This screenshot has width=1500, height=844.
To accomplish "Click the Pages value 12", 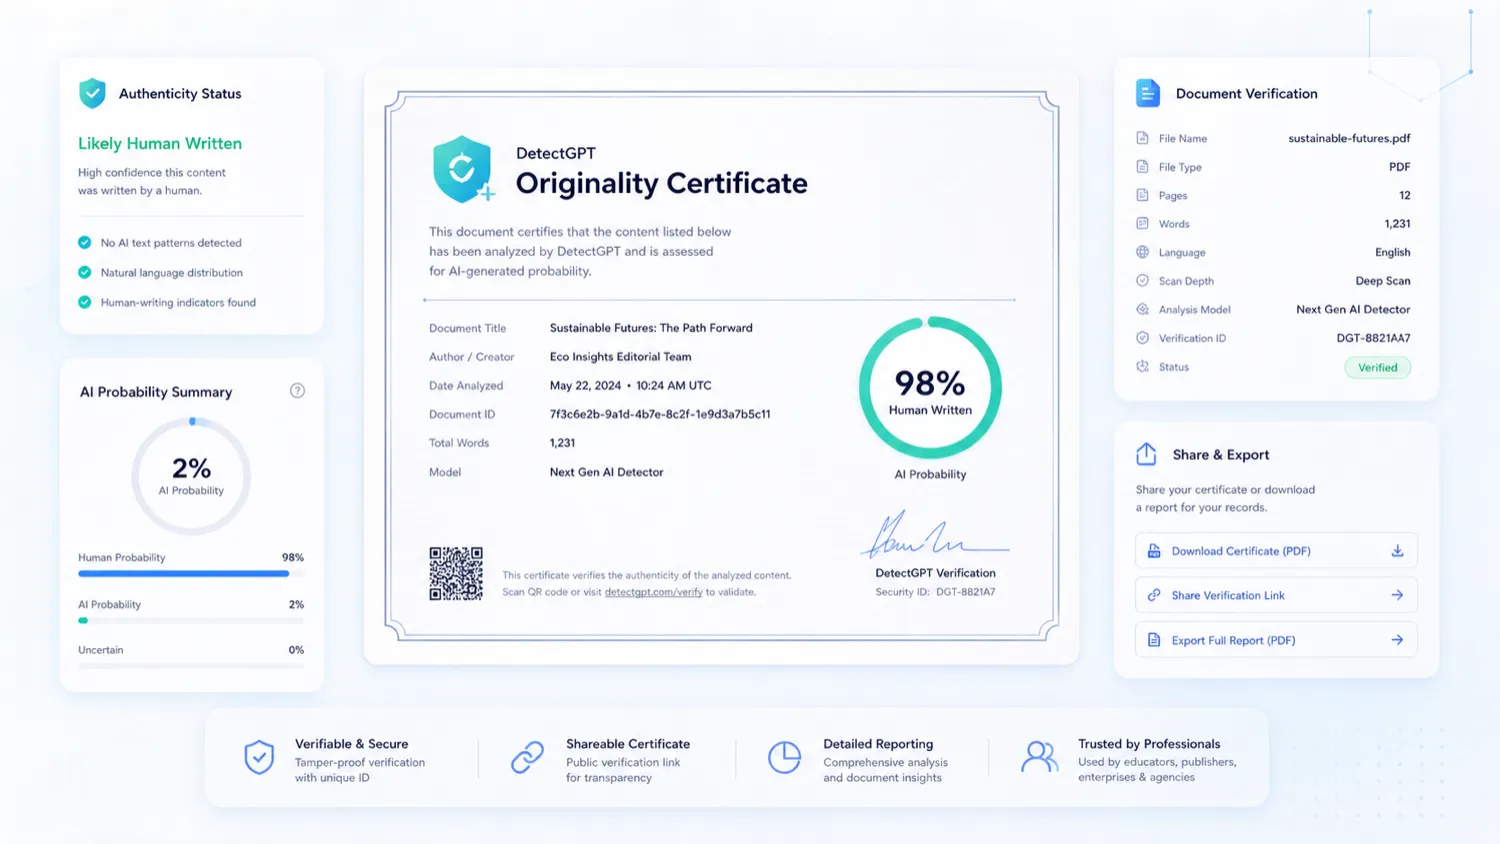I will (x=1405, y=195).
